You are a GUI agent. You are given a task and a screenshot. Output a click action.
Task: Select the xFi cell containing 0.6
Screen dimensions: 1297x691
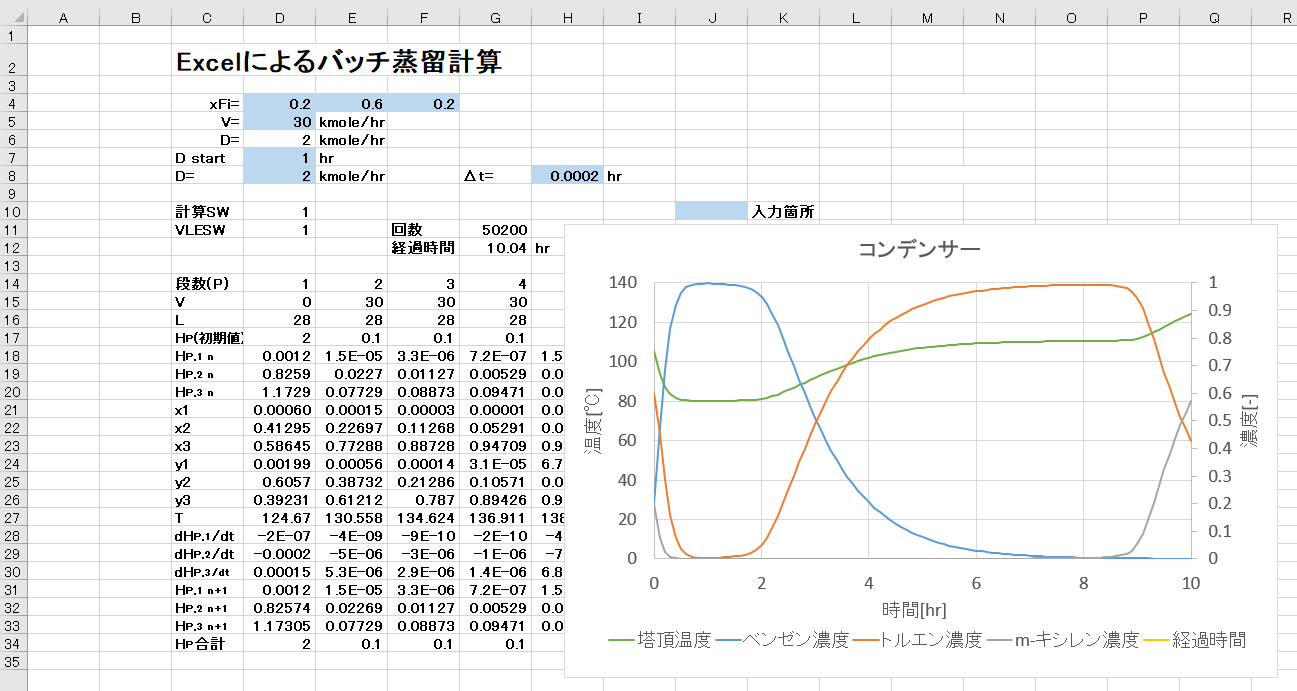tap(351, 103)
